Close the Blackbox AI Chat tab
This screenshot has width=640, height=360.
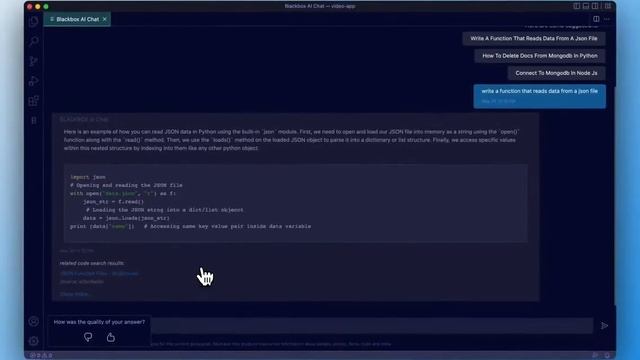[x=105, y=19]
